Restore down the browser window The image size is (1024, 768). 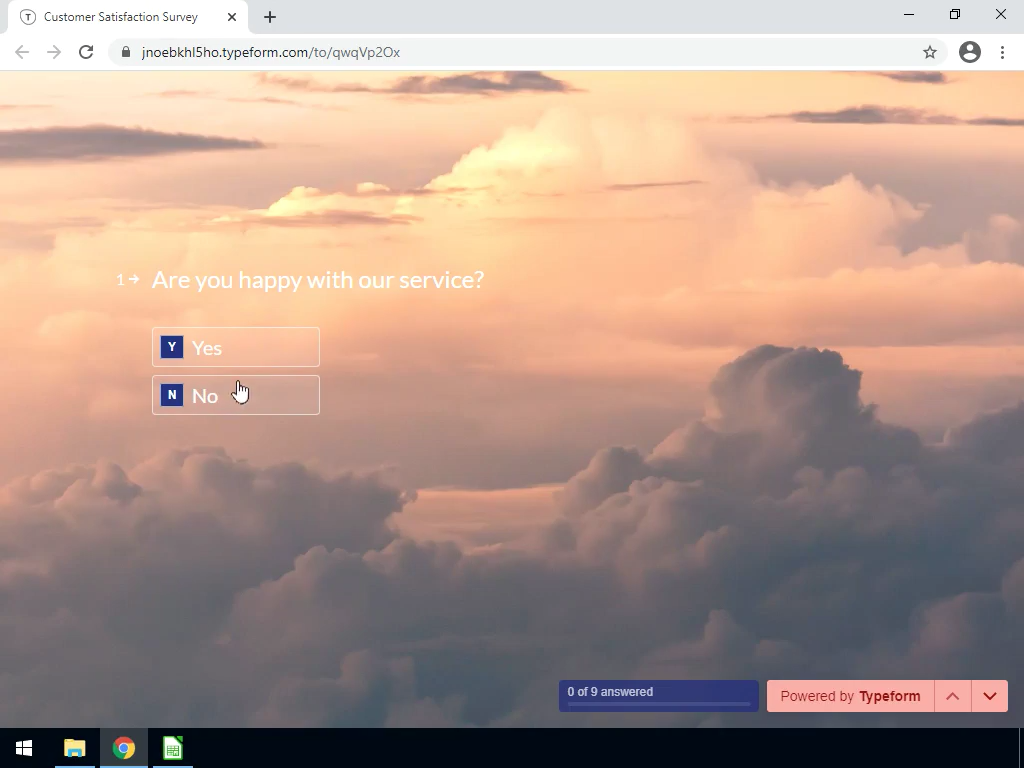pyautogui.click(x=955, y=14)
